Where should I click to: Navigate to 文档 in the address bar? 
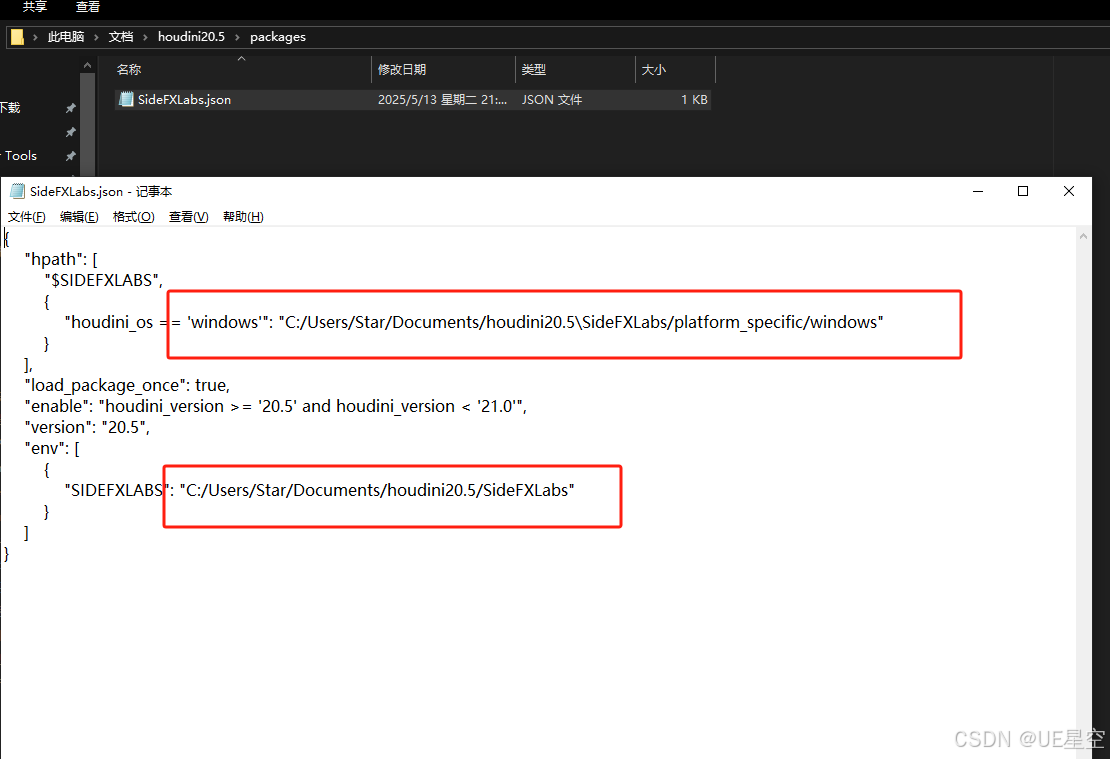point(121,37)
